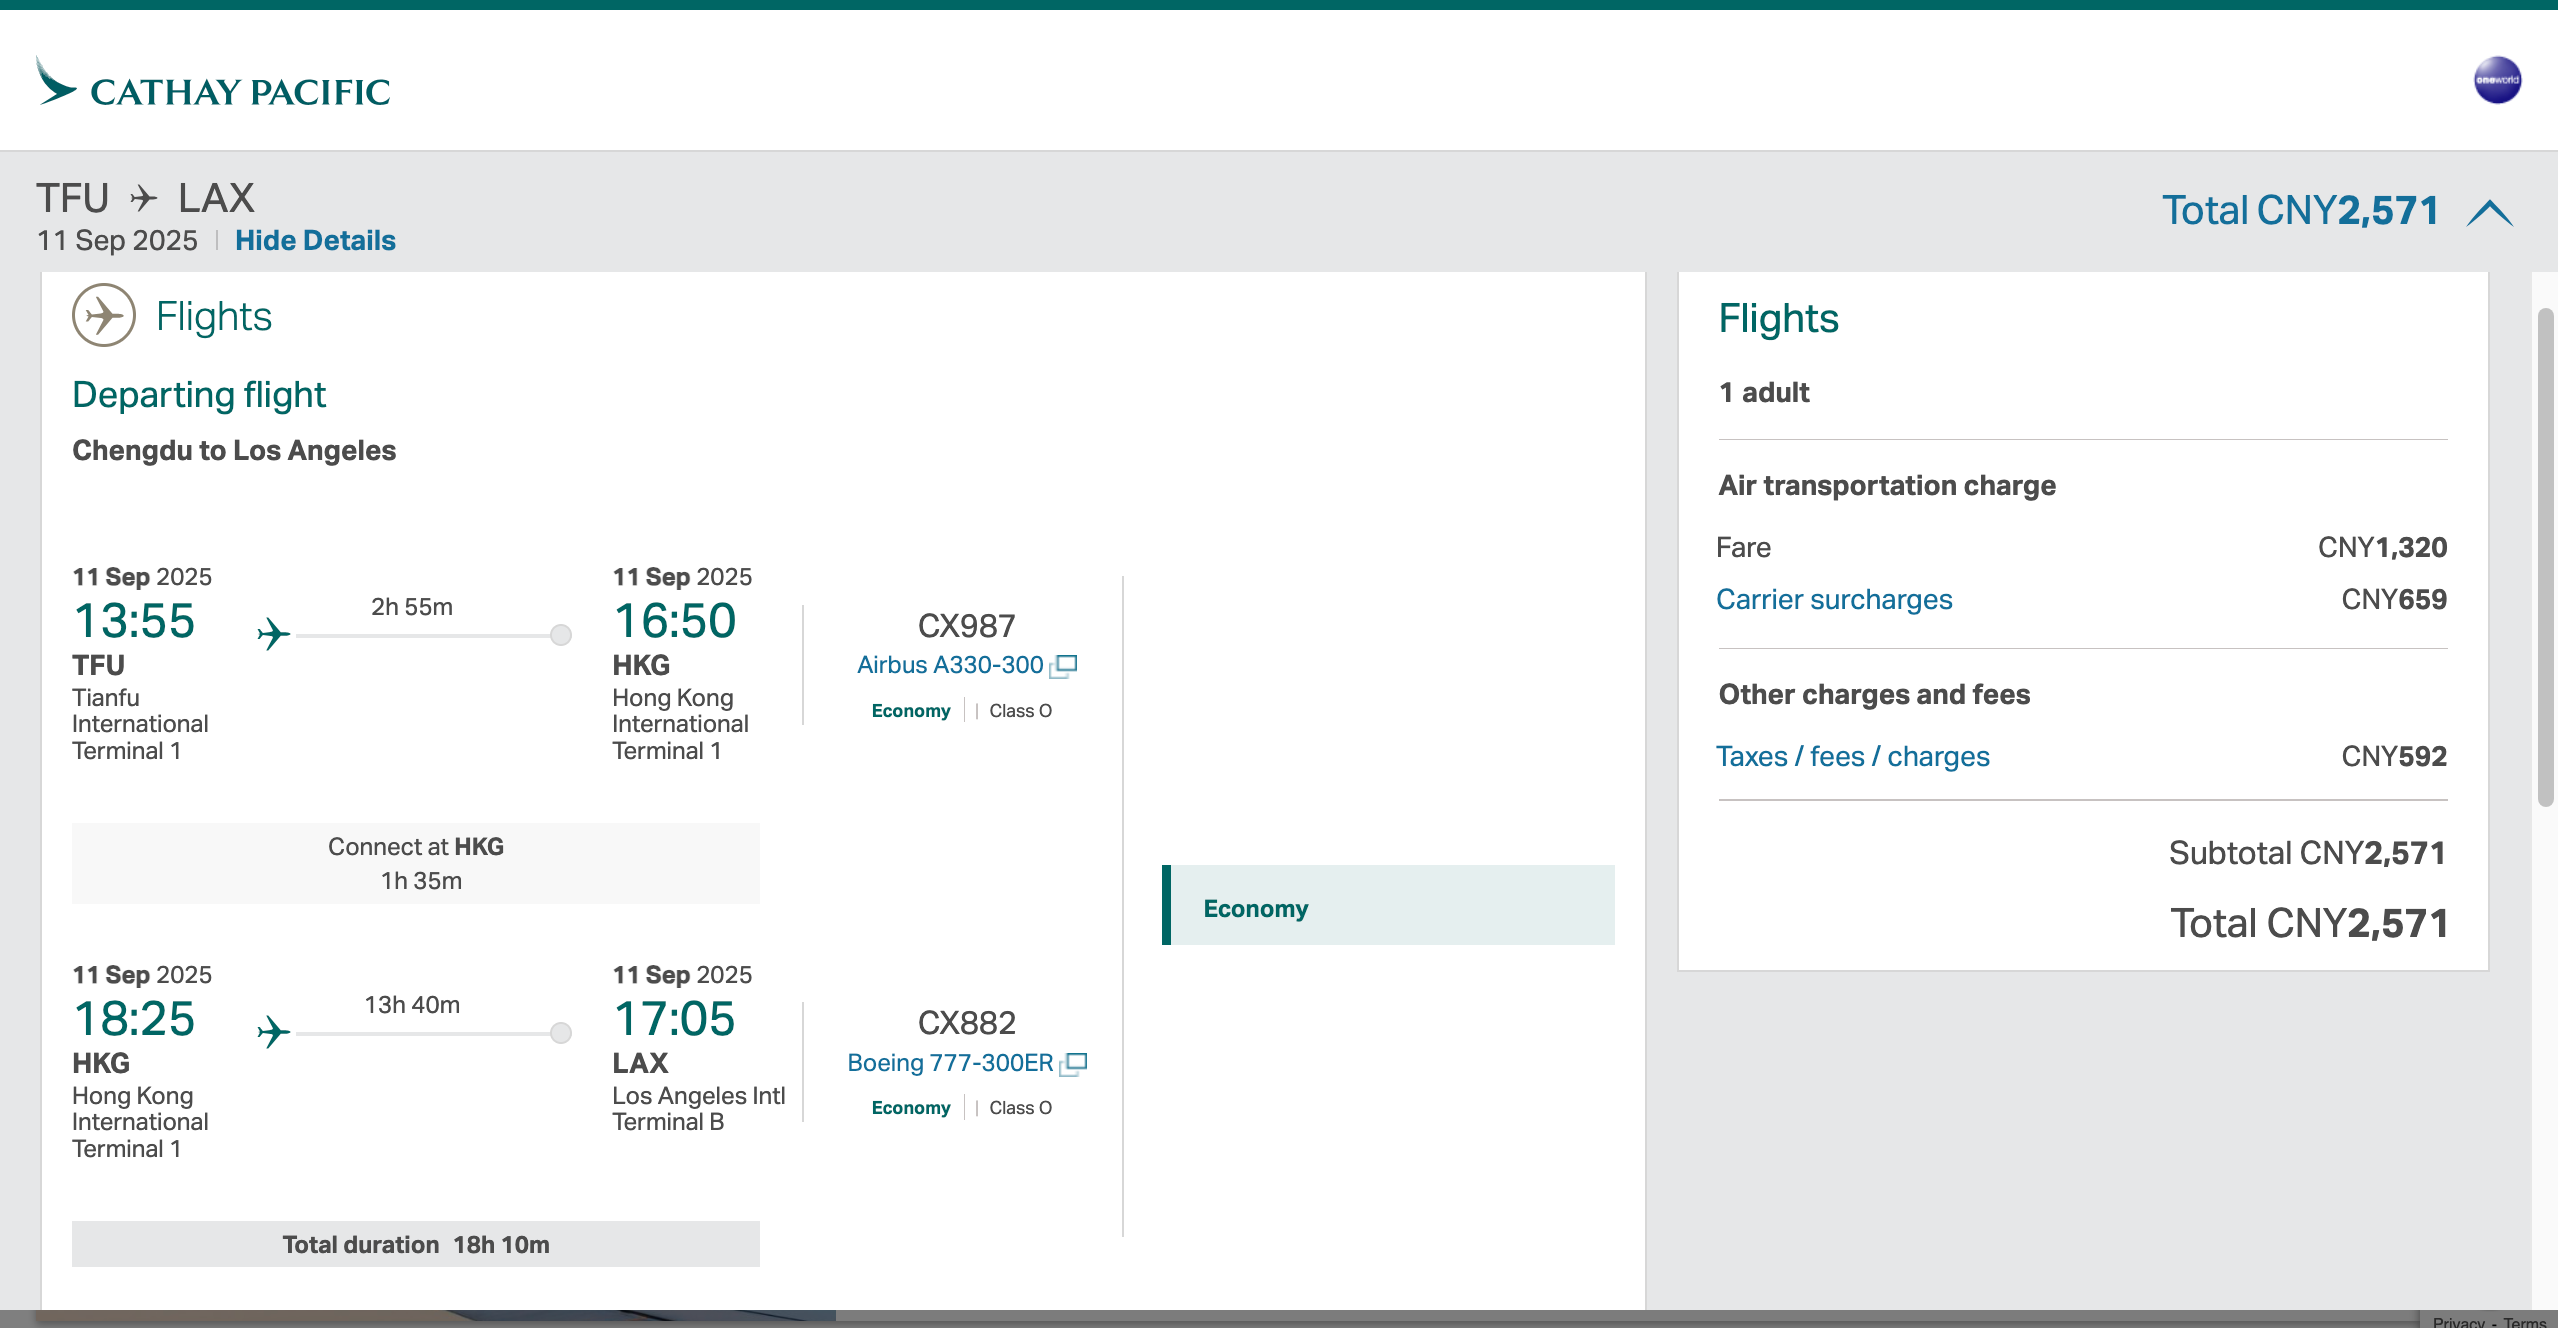Click the Cathay Pacific wordmark text
2558x1328 pixels.
[x=240, y=92]
